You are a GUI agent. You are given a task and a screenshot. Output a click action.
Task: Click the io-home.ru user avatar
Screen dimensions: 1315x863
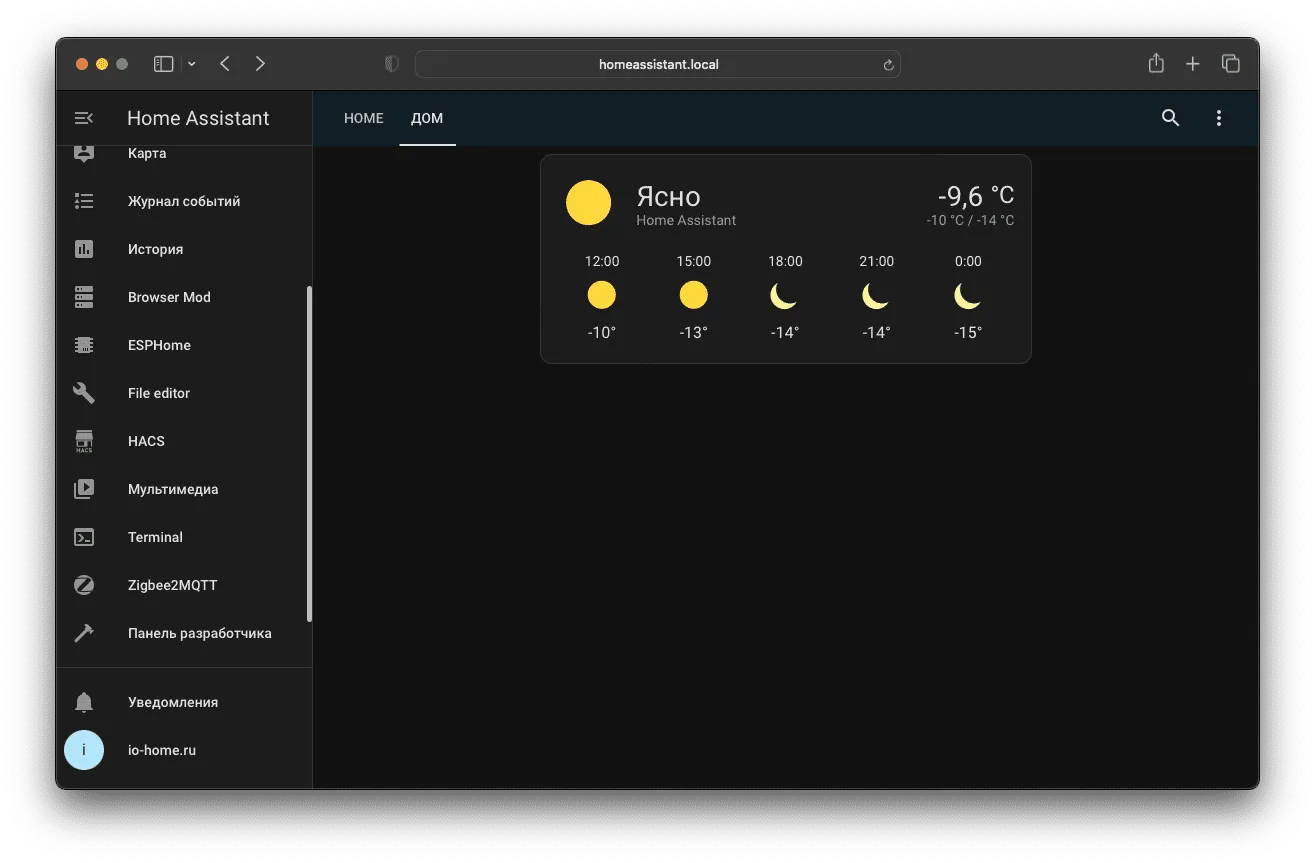pos(84,750)
